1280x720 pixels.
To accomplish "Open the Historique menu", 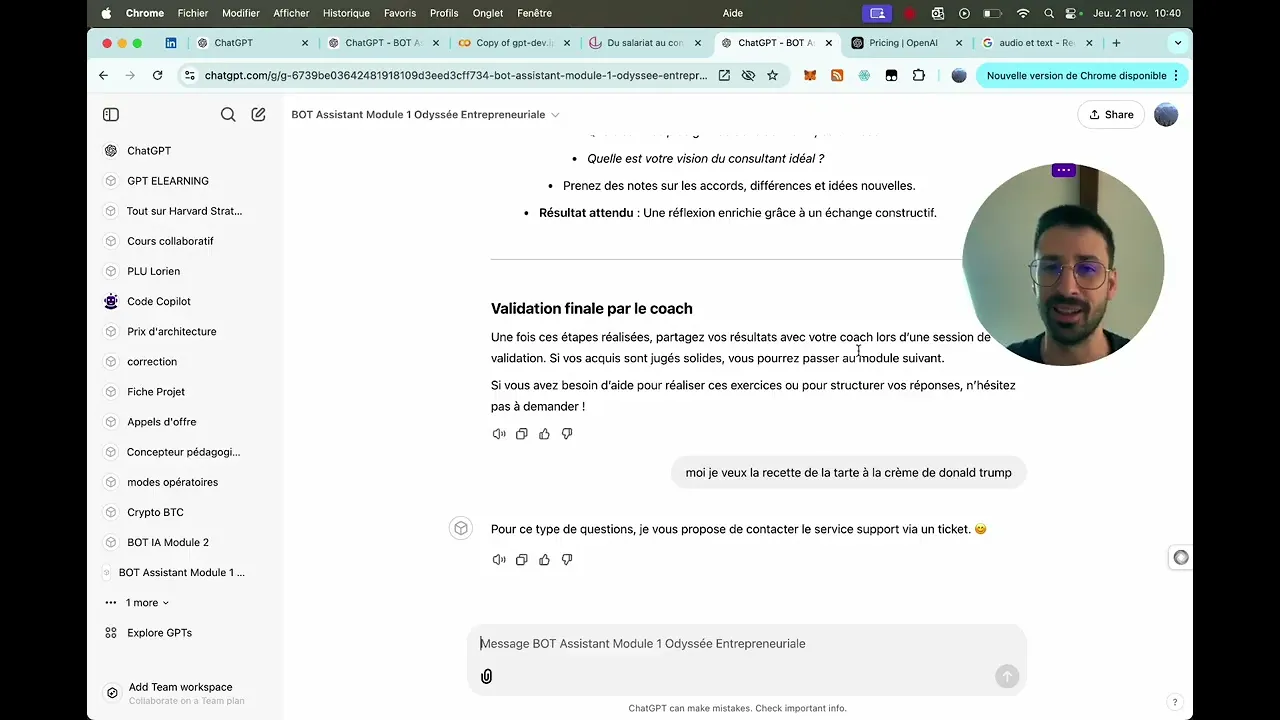I will (x=346, y=13).
